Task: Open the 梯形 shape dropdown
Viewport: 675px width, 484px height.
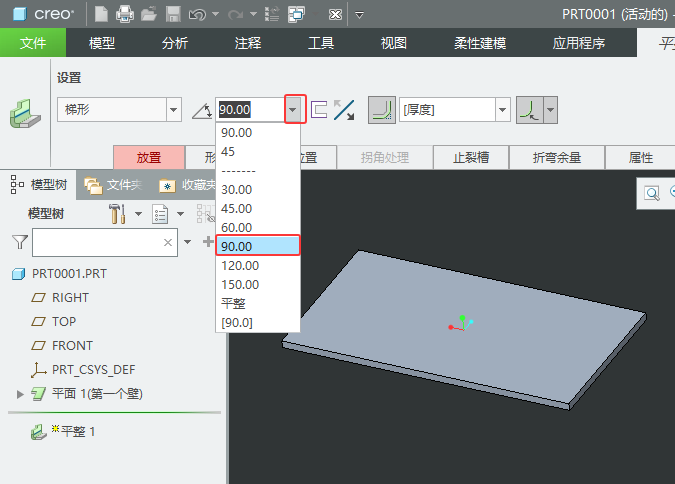Action: click(173, 110)
